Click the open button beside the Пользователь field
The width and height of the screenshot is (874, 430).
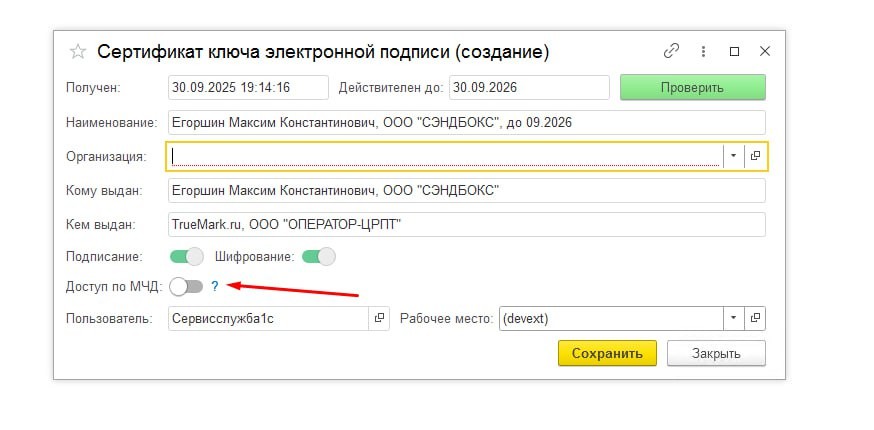click(x=379, y=318)
